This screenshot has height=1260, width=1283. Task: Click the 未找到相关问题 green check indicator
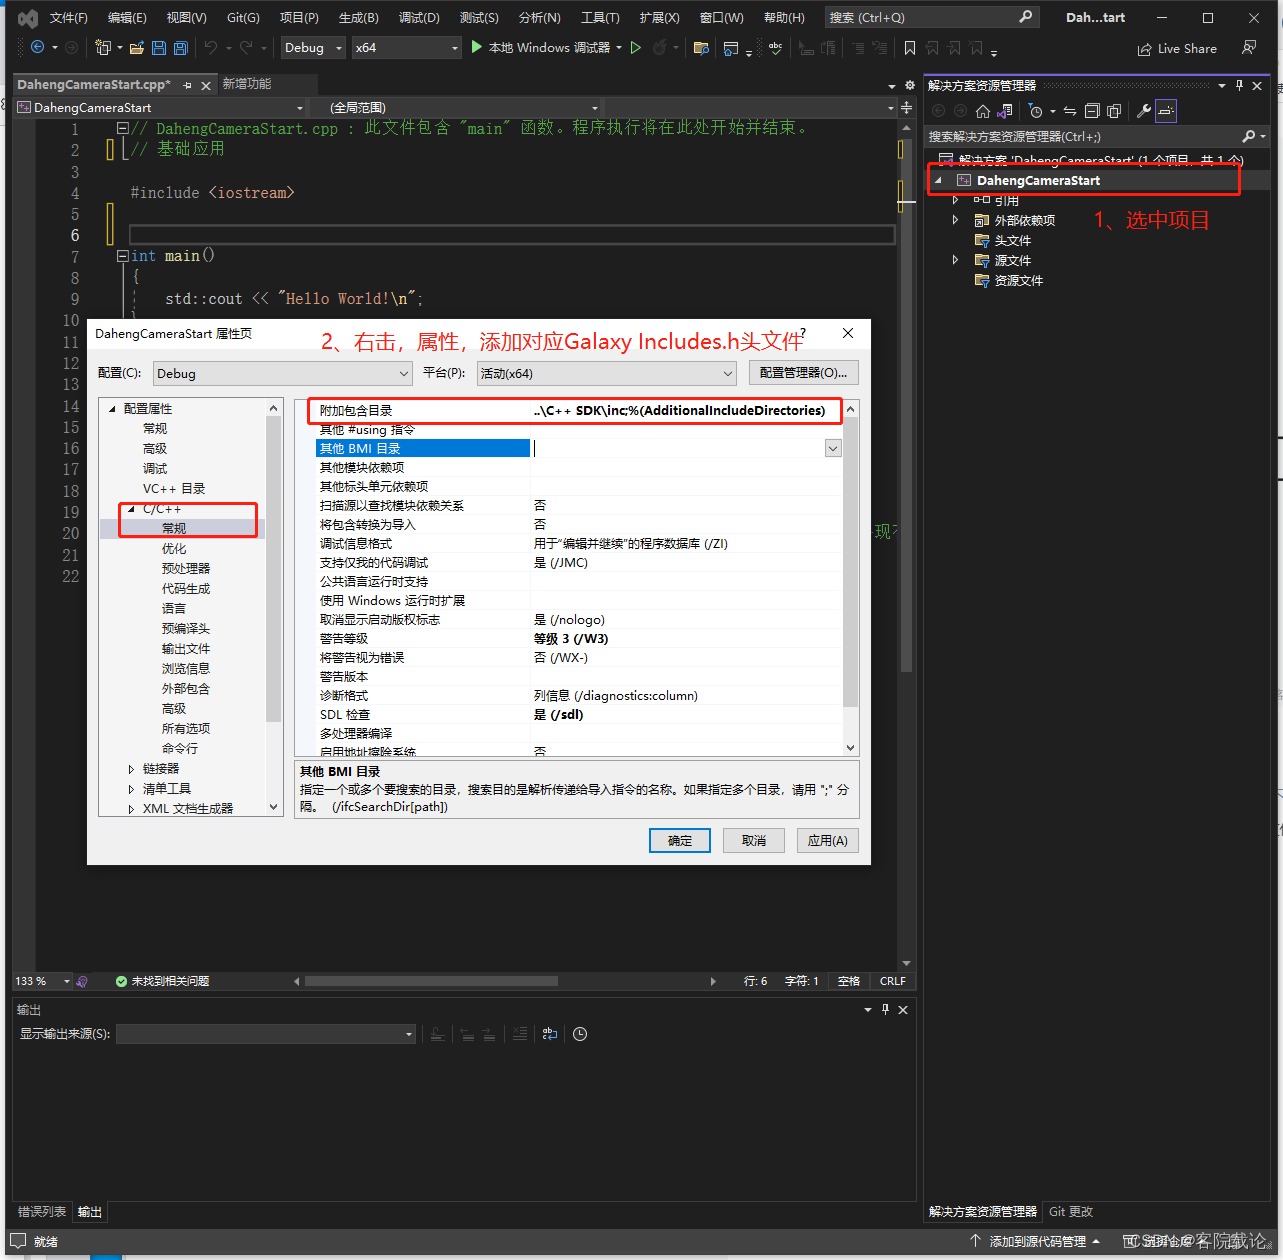[162, 981]
